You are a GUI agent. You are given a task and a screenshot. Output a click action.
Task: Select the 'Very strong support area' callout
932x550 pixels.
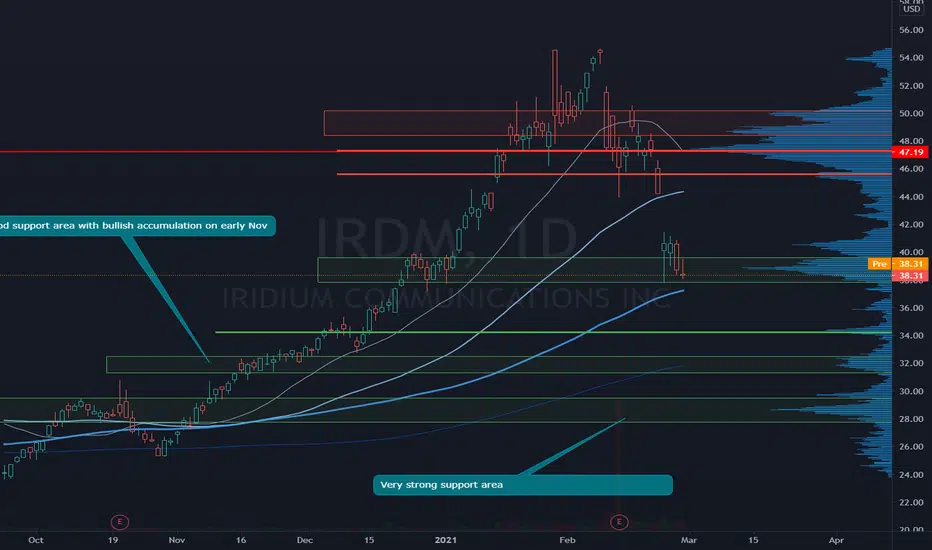pos(522,485)
